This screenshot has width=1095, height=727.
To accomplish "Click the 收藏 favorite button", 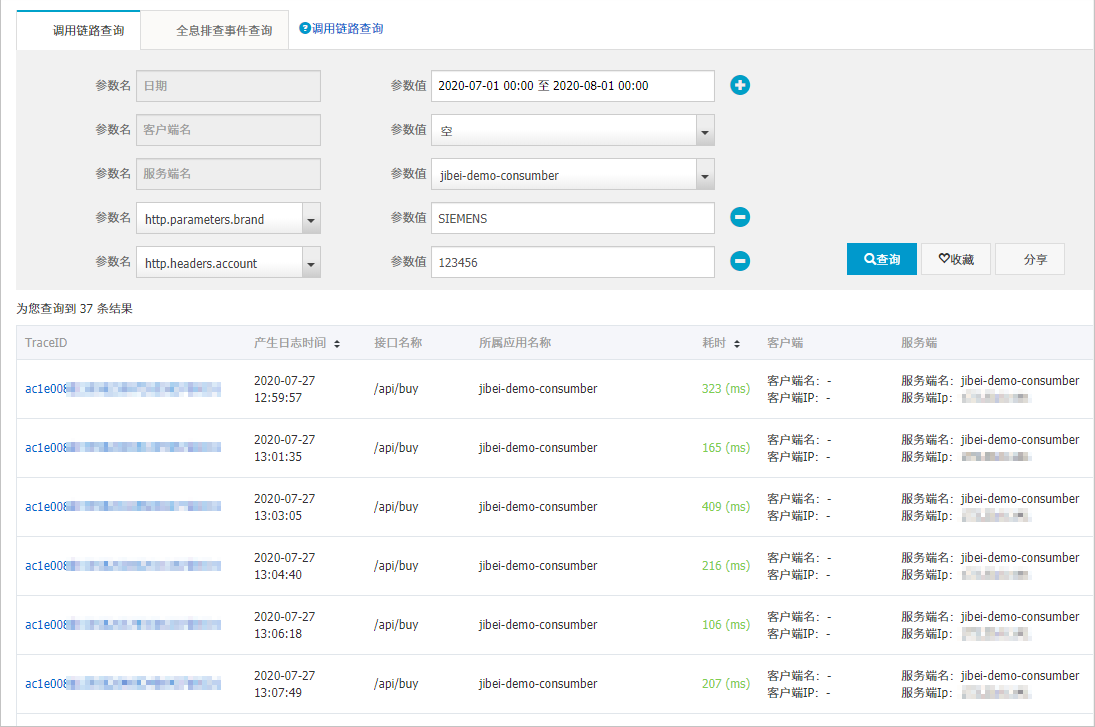I will click(955, 259).
